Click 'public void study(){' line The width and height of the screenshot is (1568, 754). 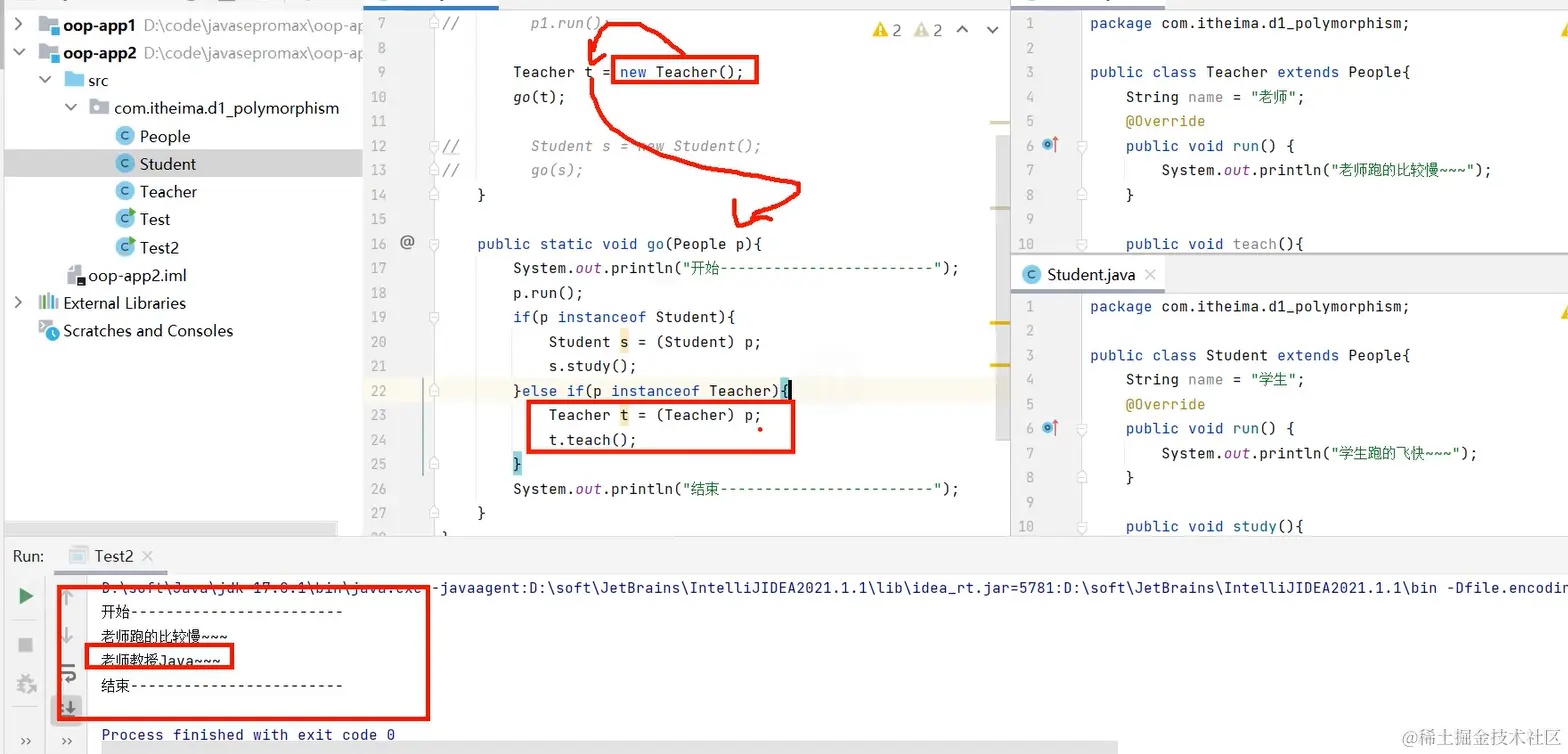[1215, 527]
